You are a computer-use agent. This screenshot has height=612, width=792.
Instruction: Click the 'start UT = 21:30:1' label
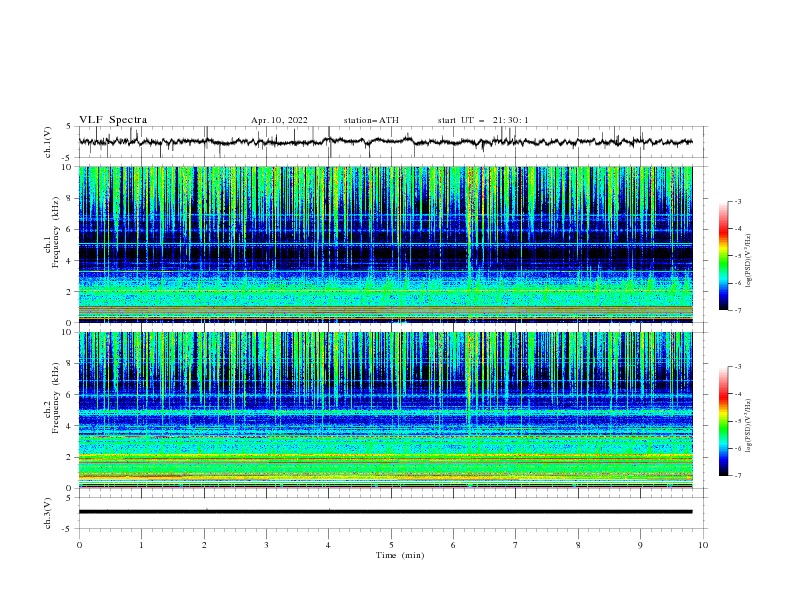[483, 120]
